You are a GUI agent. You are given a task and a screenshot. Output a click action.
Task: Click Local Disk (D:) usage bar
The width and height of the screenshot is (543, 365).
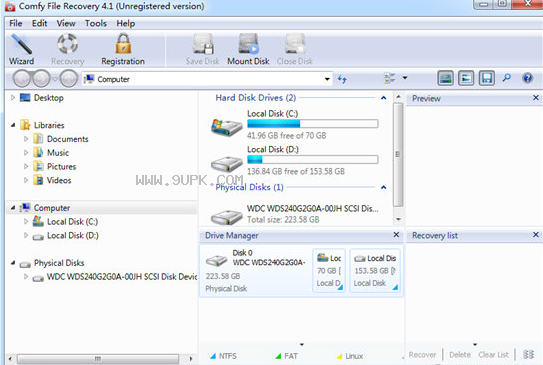pyautogui.click(x=313, y=159)
